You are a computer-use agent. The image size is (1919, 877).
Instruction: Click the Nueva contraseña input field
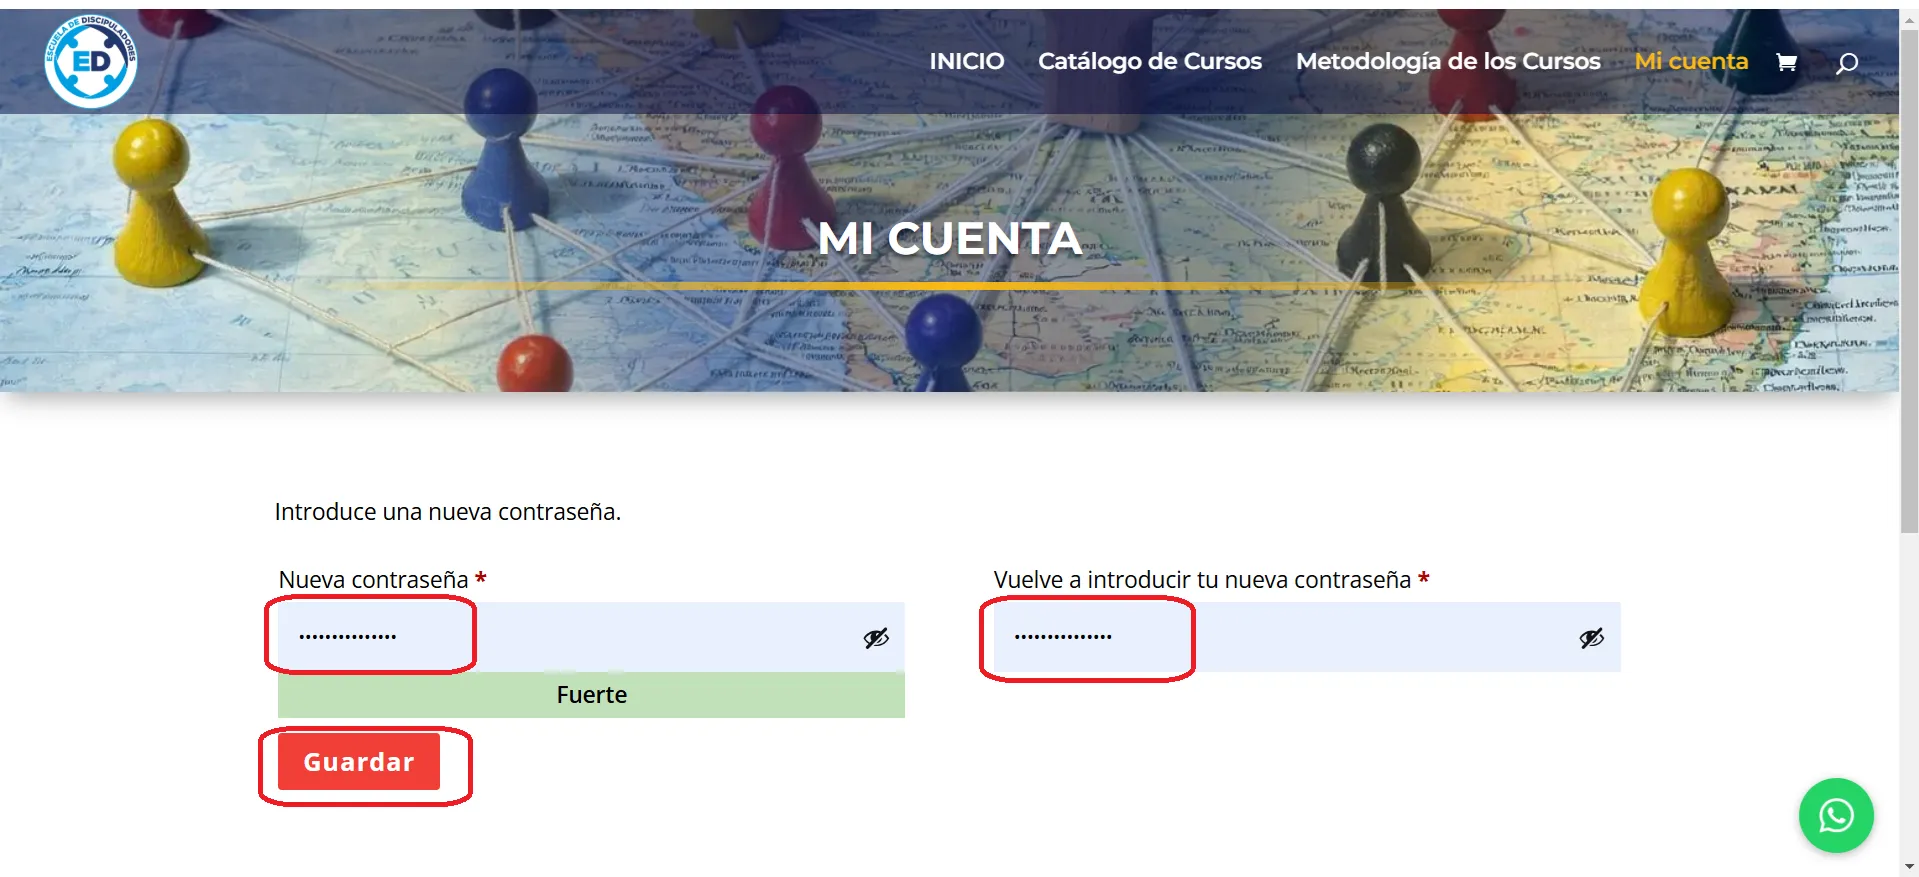(x=591, y=637)
